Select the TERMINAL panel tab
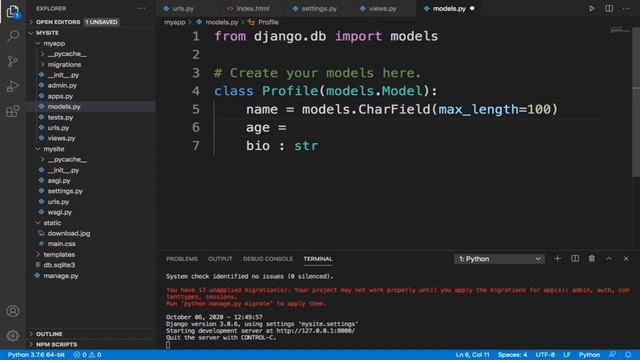640x360 pixels. click(x=318, y=259)
